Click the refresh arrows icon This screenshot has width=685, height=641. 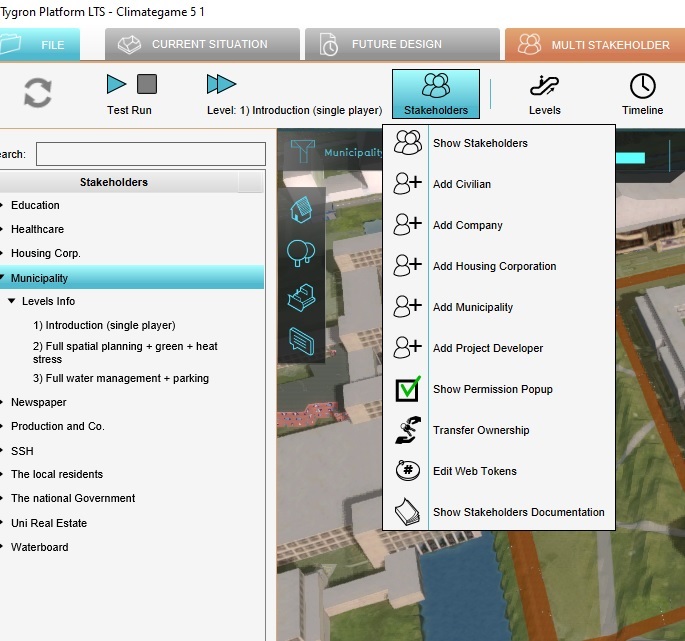point(38,93)
